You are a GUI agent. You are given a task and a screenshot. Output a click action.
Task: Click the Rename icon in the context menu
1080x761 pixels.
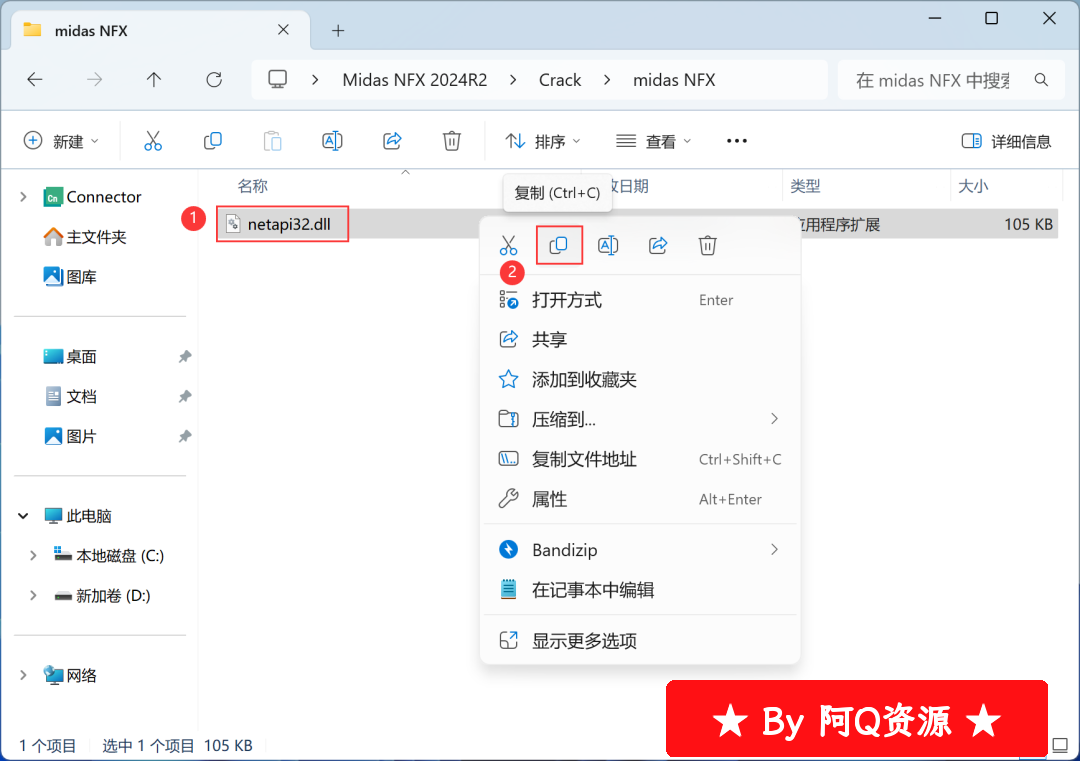pyautogui.click(x=608, y=245)
